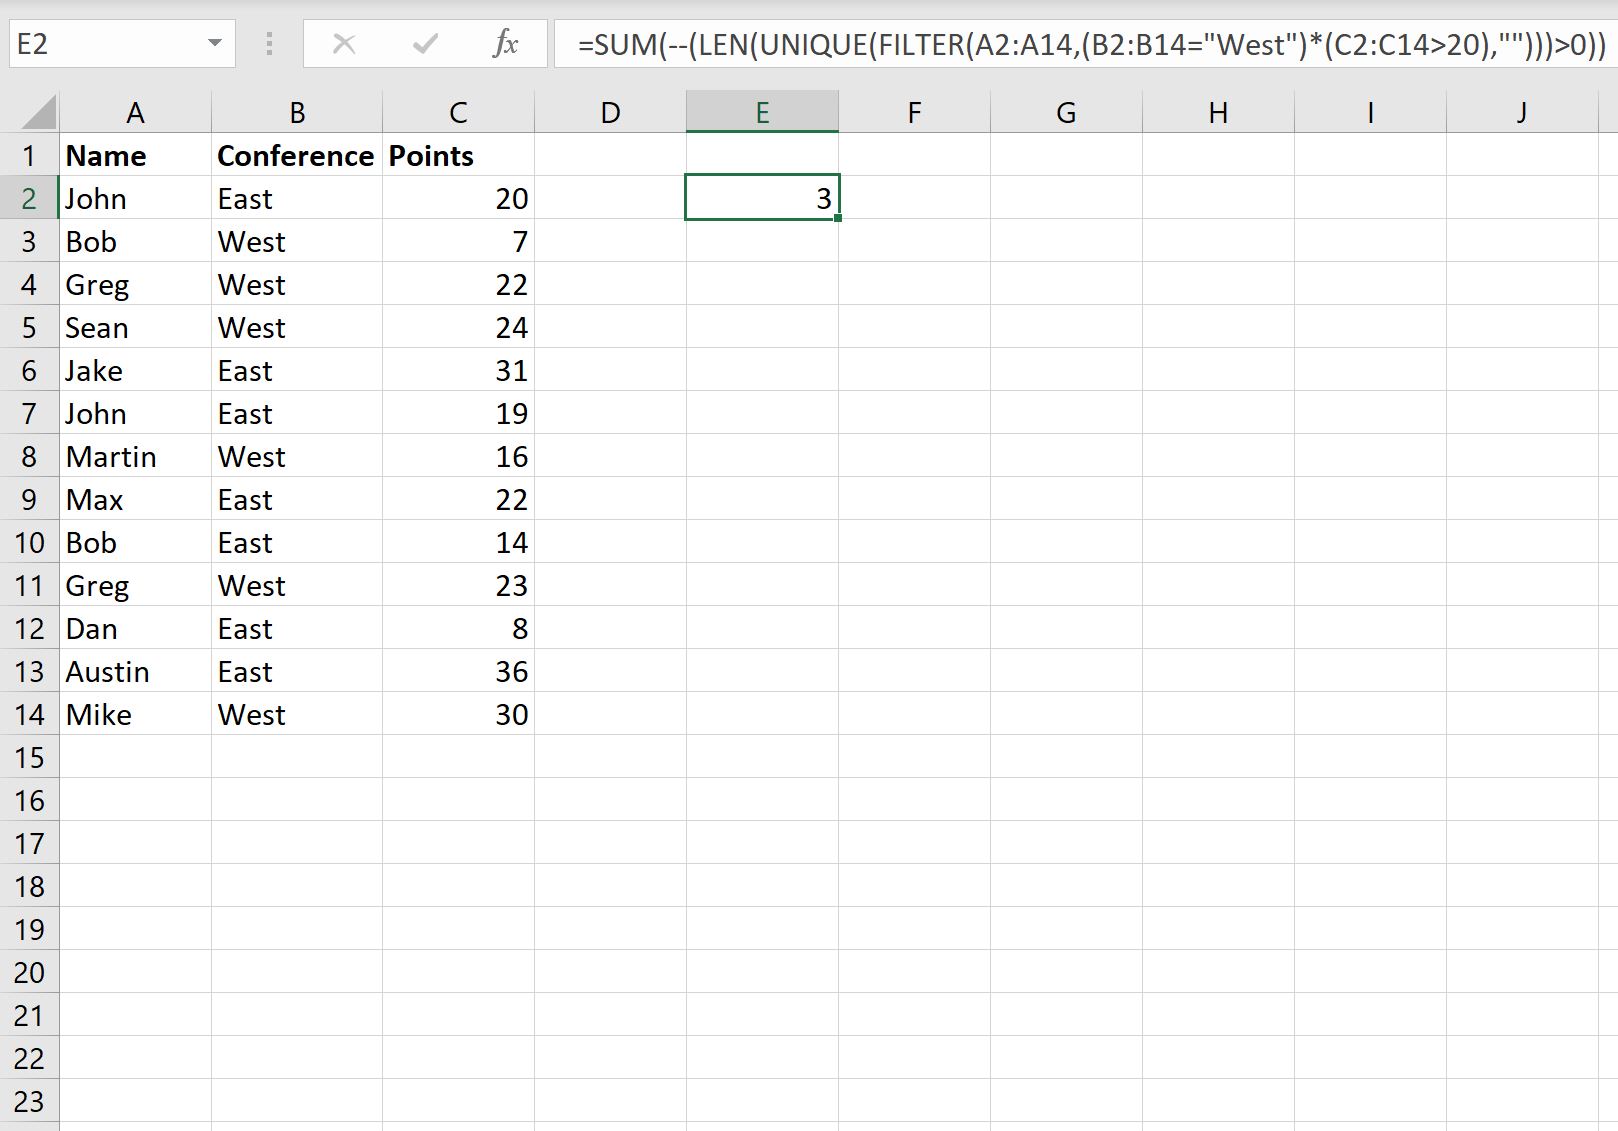Click the Enter checkmark formula icon
This screenshot has height=1131, width=1618.
[425, 44]
